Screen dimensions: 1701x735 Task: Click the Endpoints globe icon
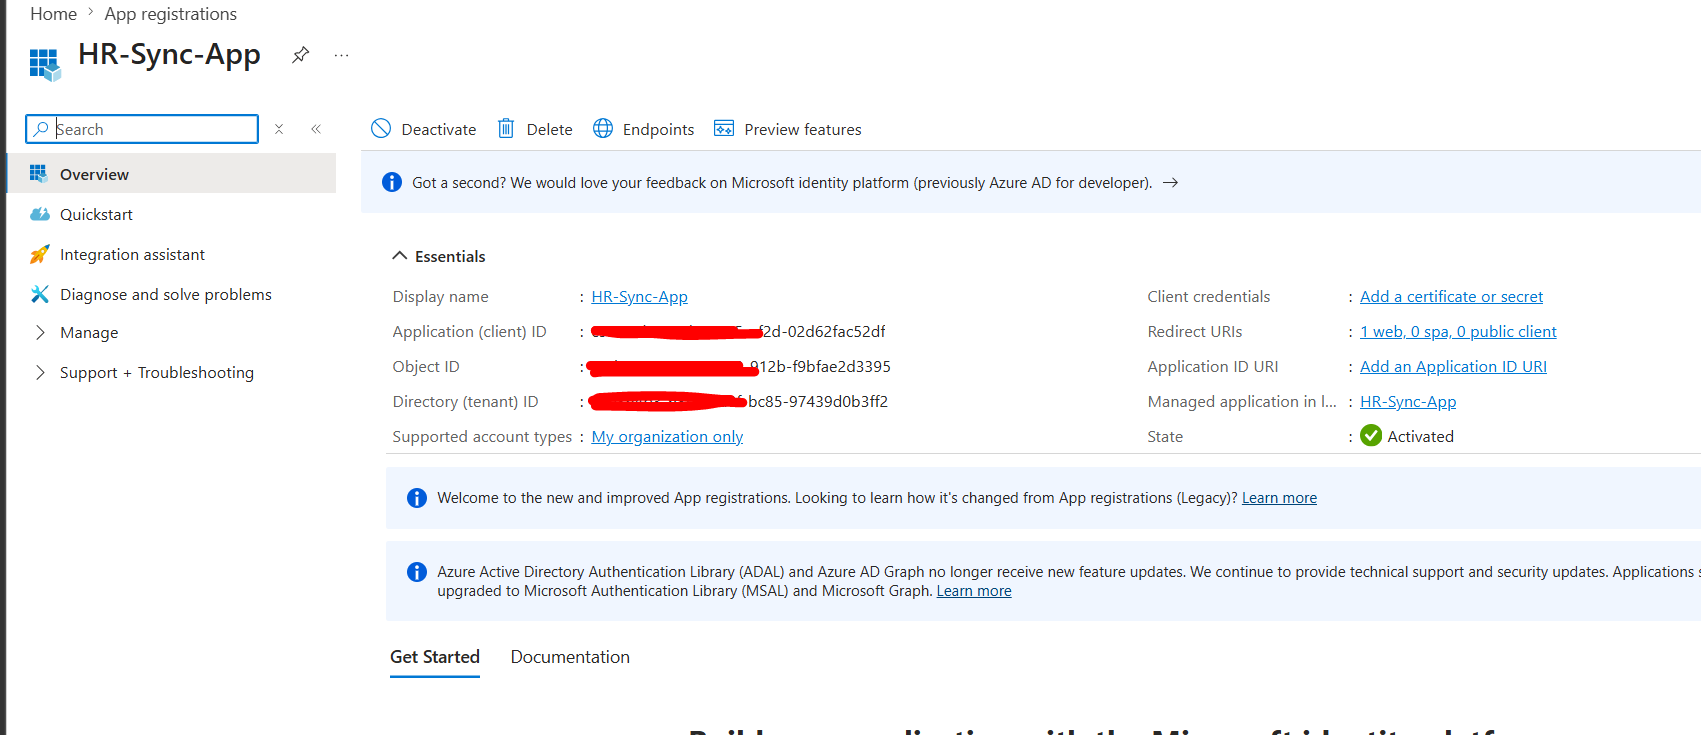tap(603, 129)
